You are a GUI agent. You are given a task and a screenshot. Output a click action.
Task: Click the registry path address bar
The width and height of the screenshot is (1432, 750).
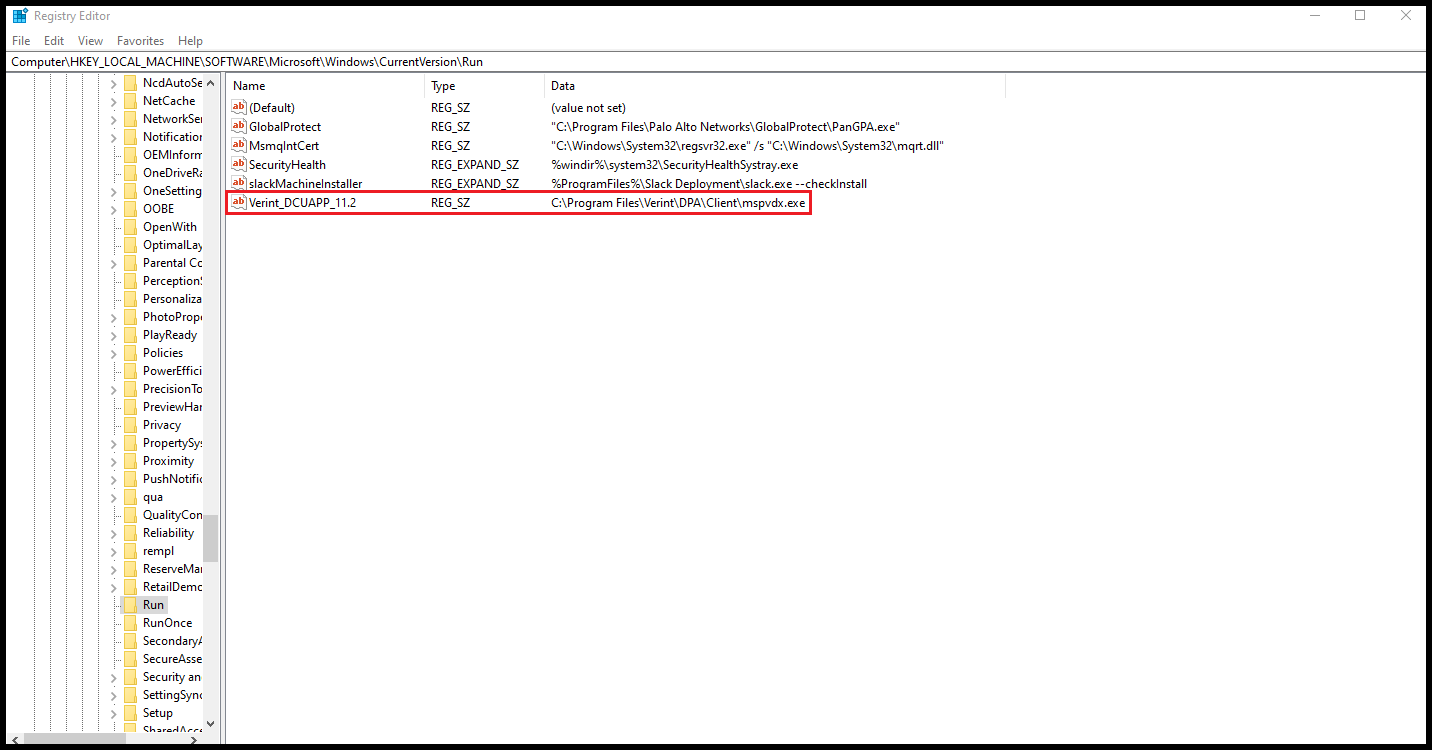click(x=716, y=62)
